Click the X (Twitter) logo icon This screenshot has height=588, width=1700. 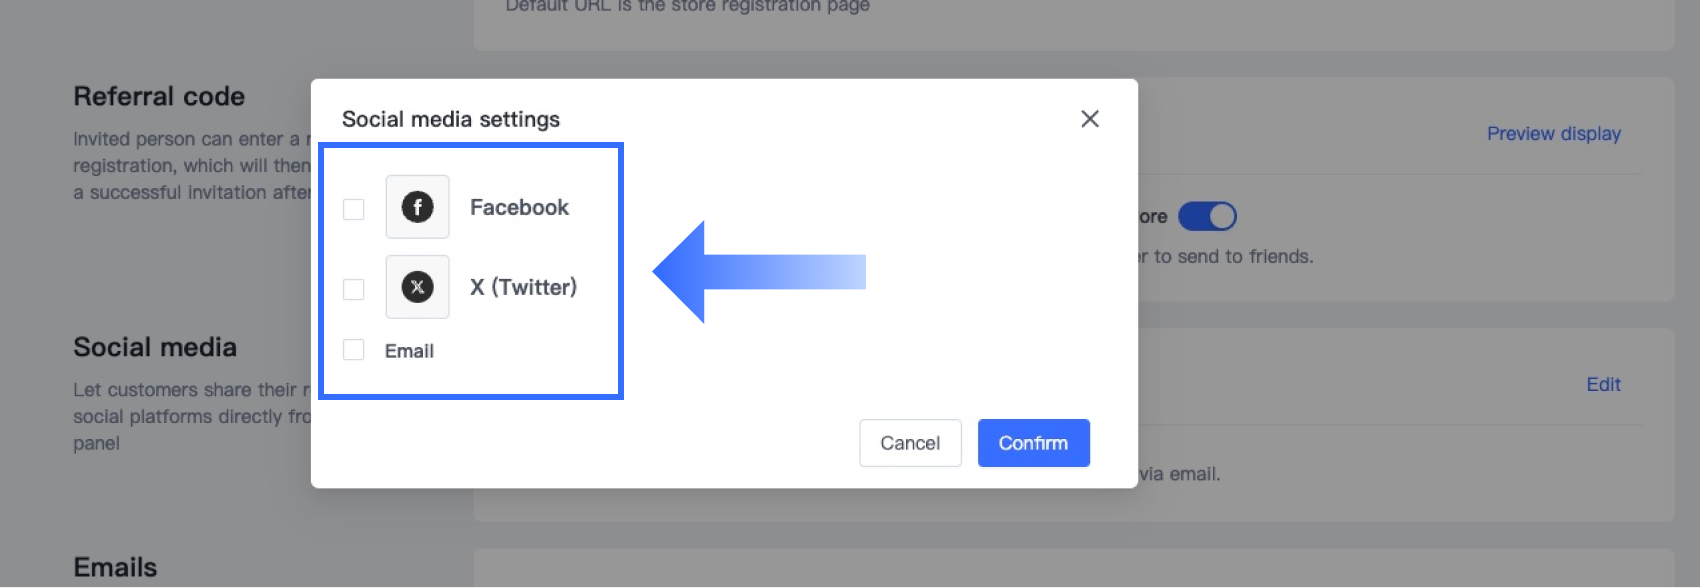(x=417, y=287)
